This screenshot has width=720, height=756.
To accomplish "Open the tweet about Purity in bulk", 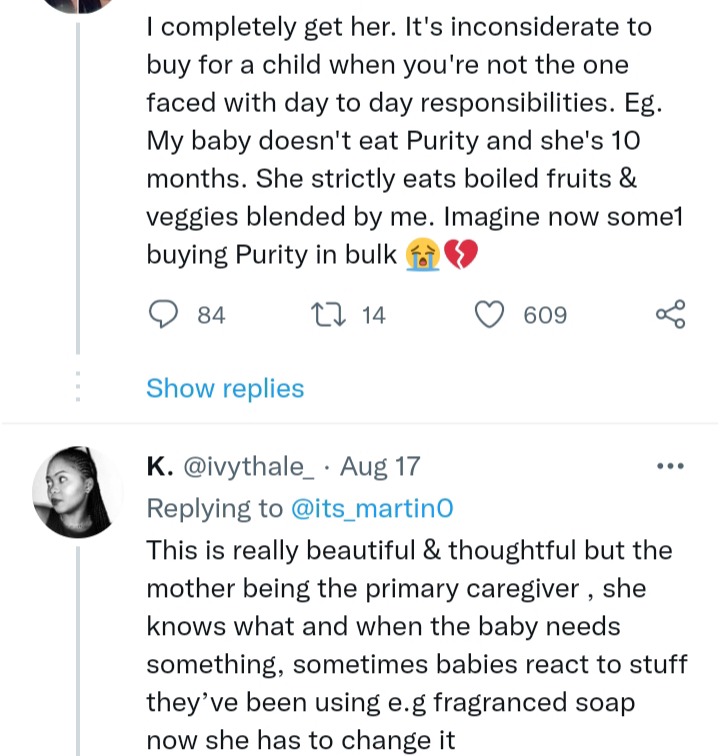I will [x=415, y=141].
